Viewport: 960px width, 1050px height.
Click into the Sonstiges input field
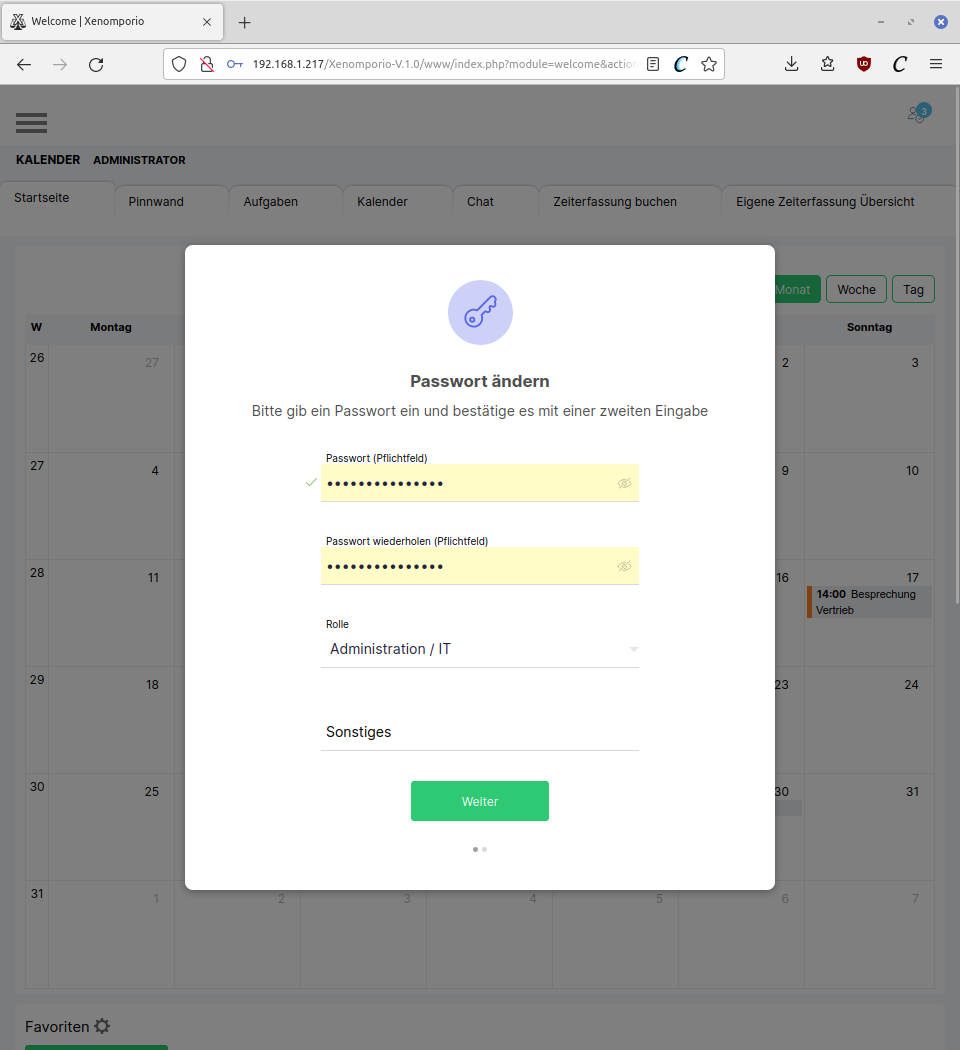[480, 732]
